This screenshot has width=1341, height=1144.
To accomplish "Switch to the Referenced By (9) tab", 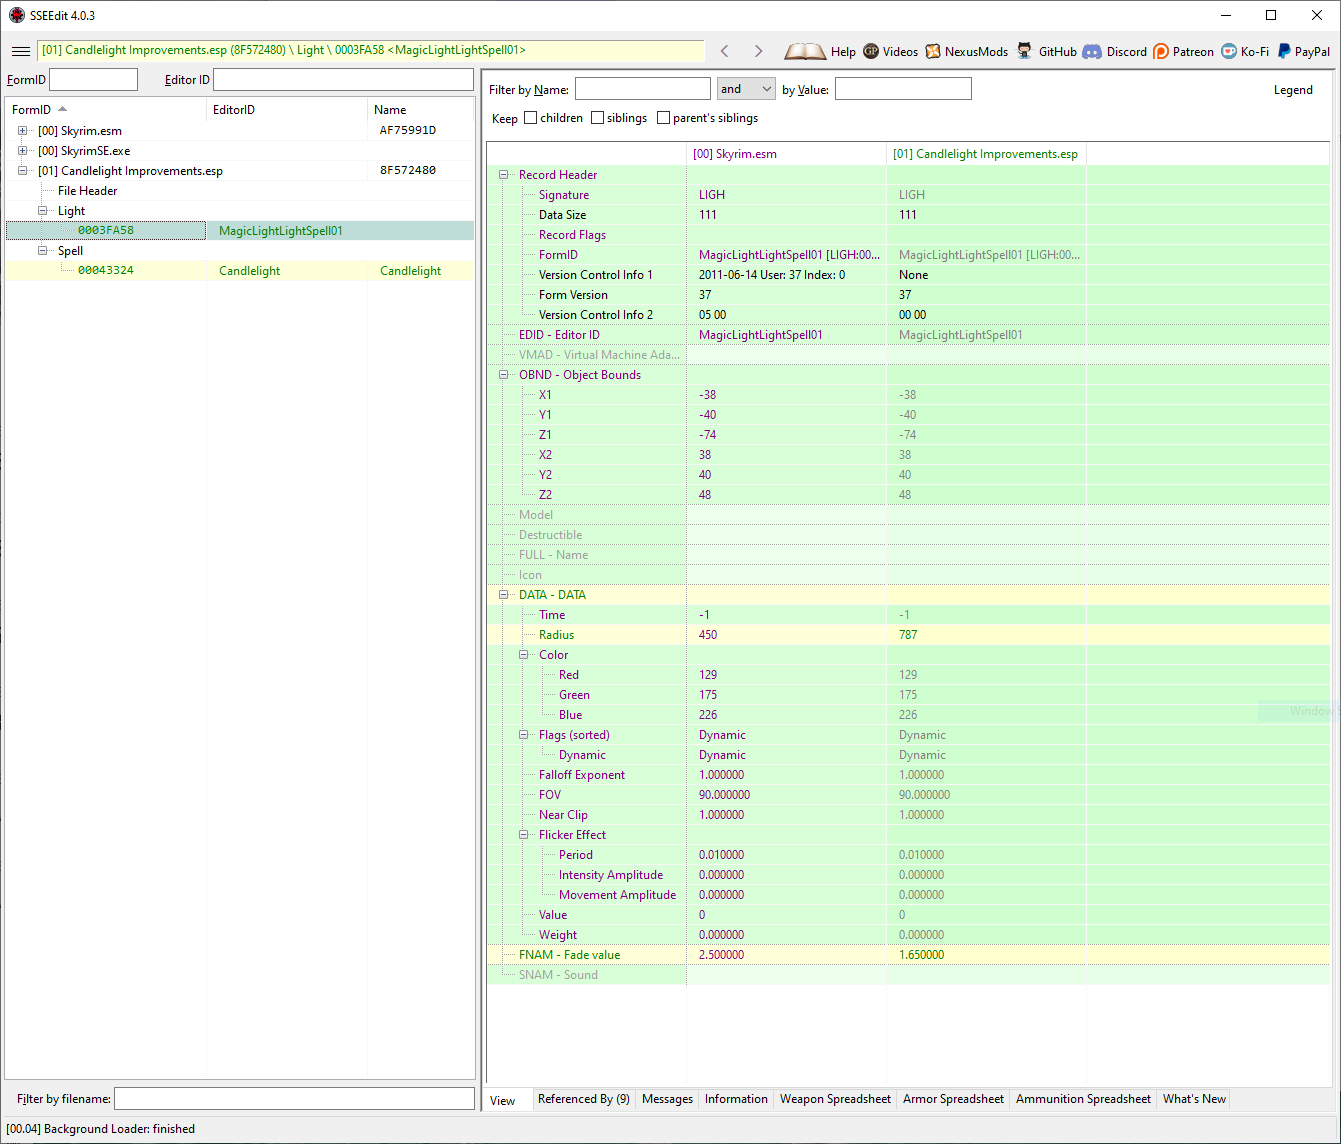I will [583, 1099].
